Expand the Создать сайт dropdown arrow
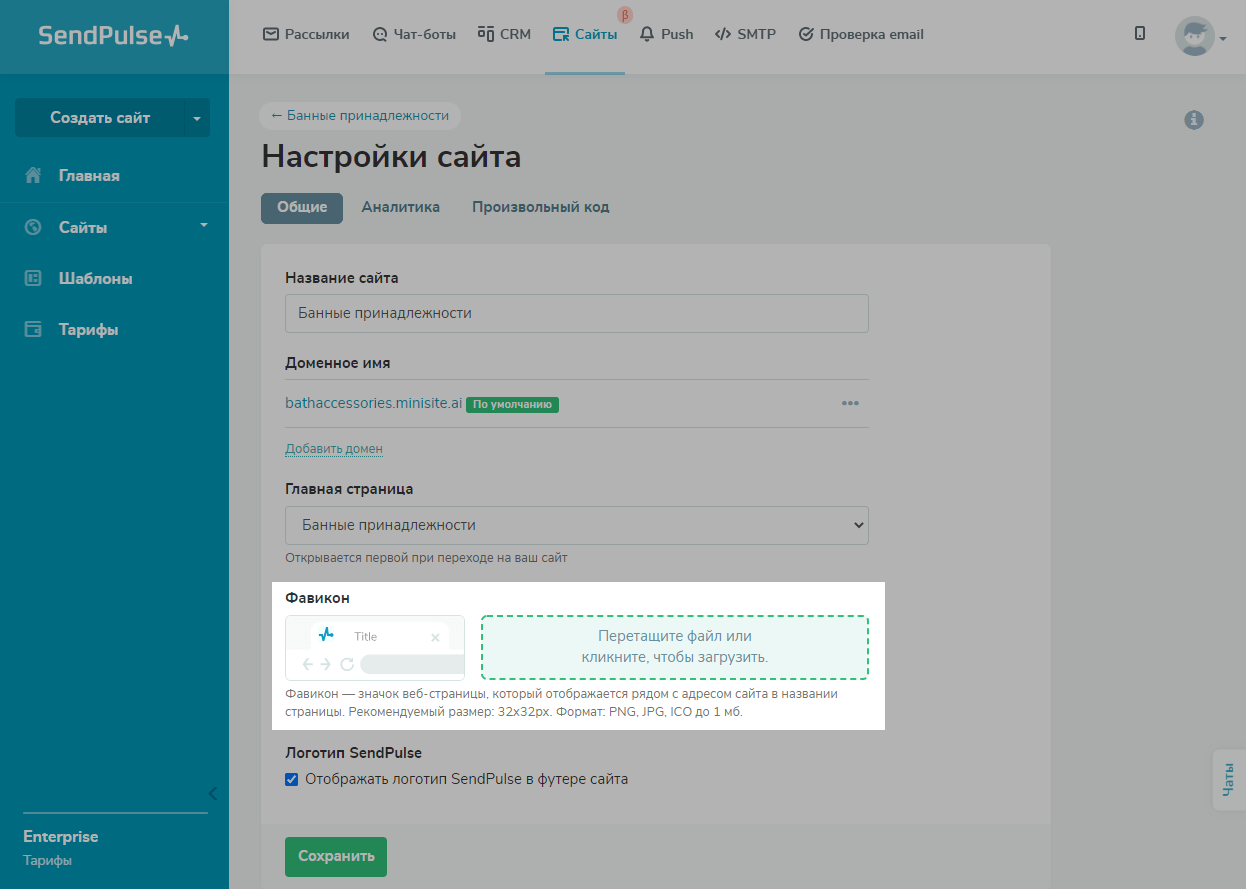Viewport: 1246px width, 889px height. pyautogui.click(x=197, y=118)
